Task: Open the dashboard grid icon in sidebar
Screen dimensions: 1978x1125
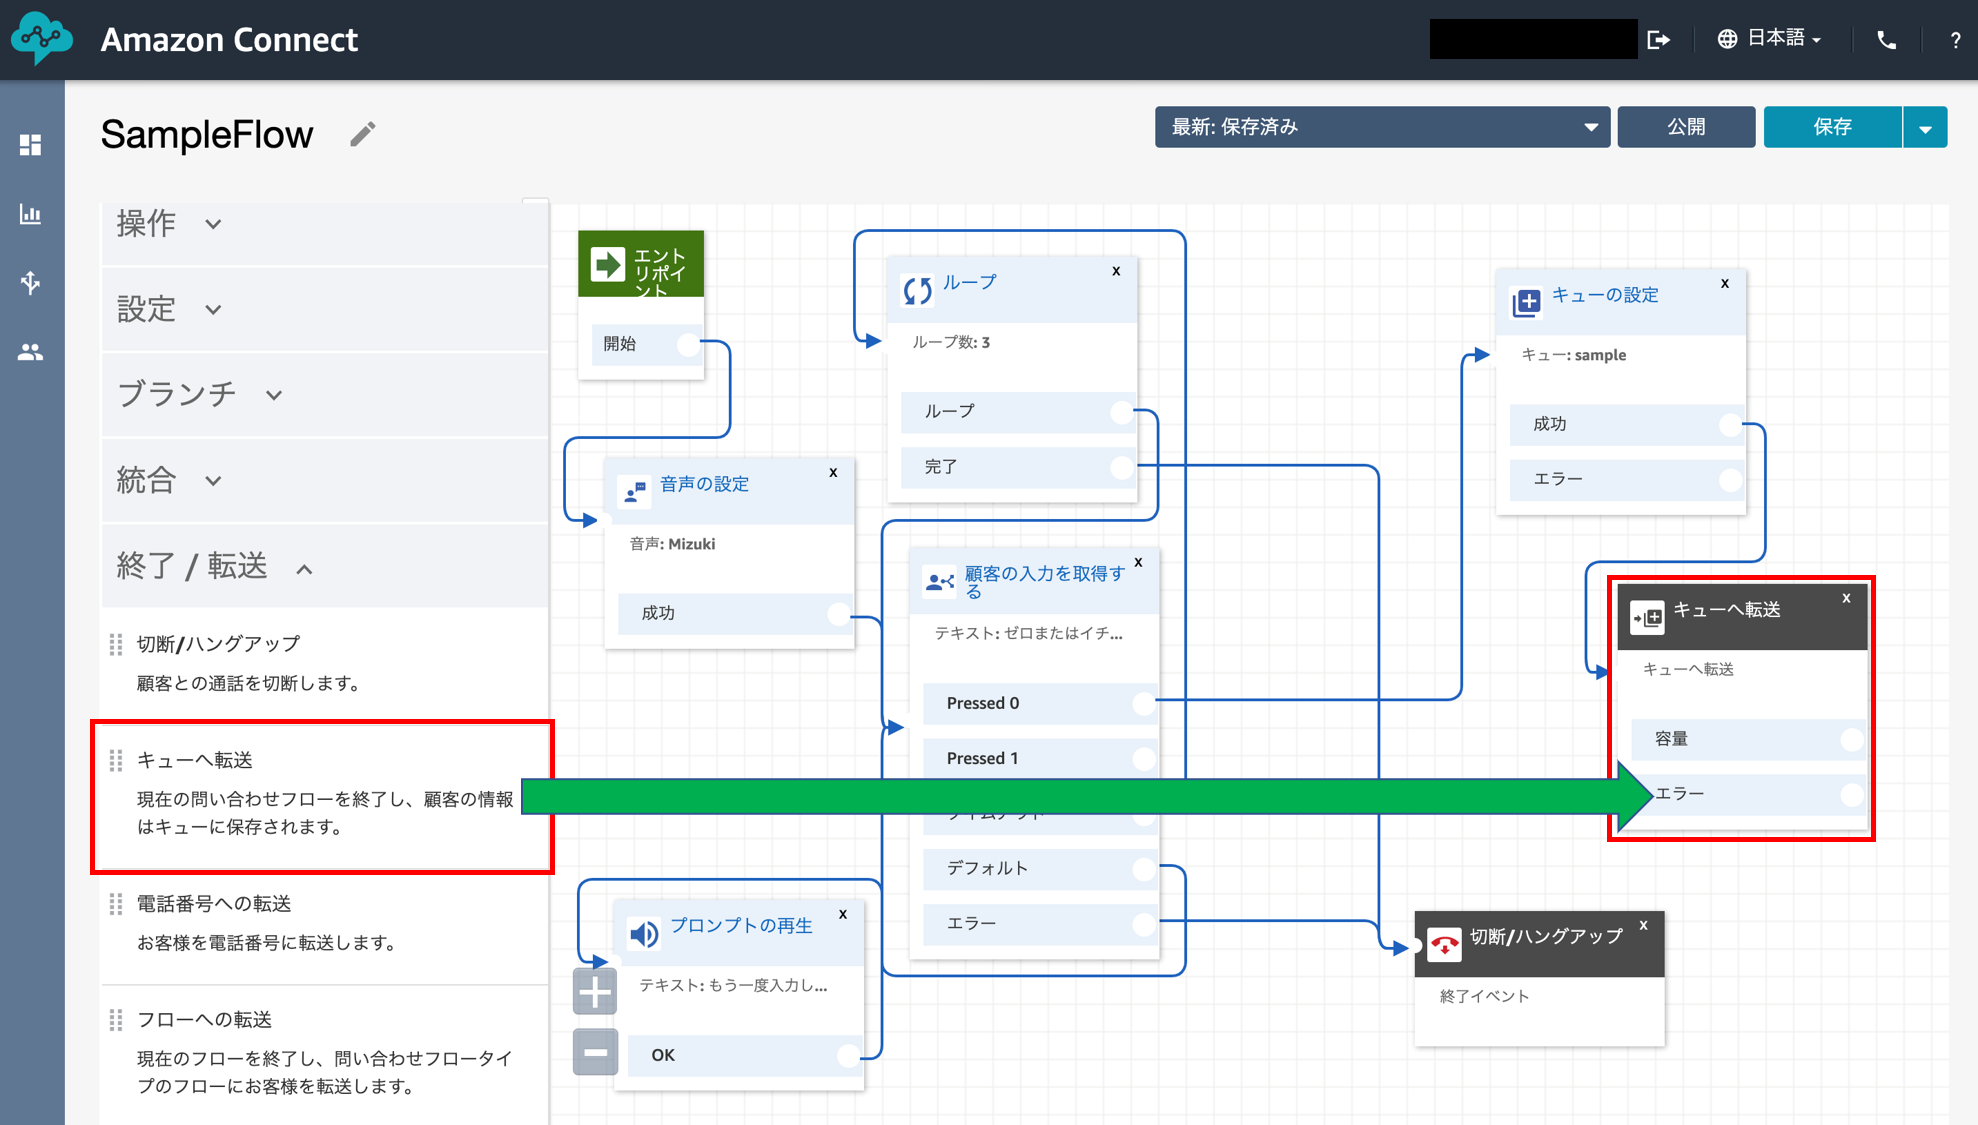Action: tap(31, 145)
